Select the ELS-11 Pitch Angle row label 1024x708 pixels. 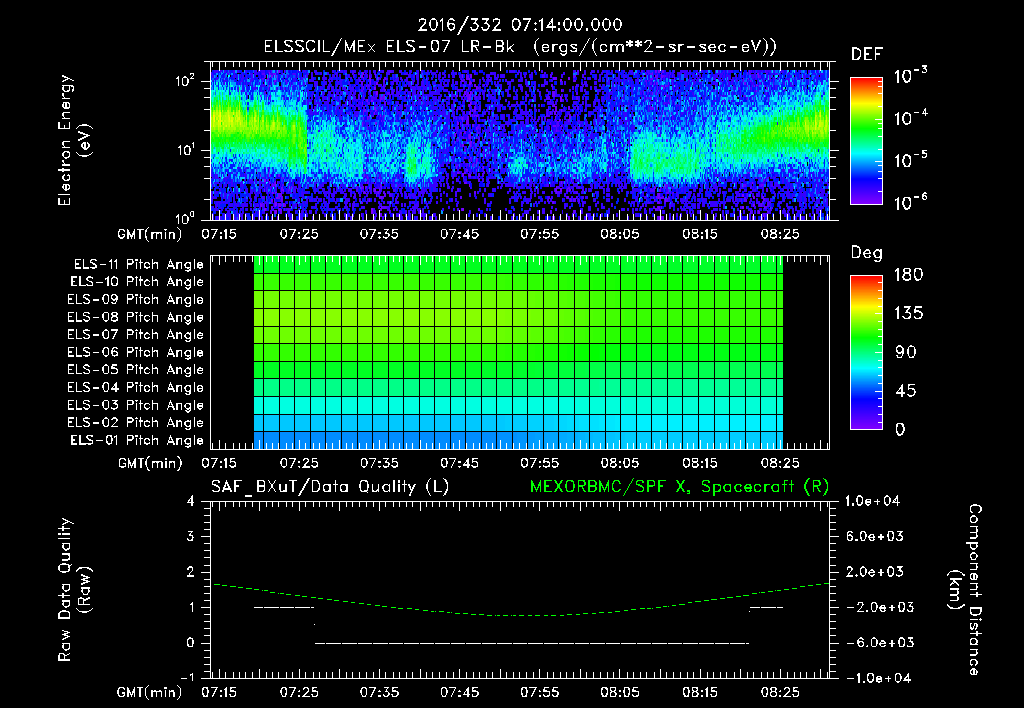[x=138, y=265]
